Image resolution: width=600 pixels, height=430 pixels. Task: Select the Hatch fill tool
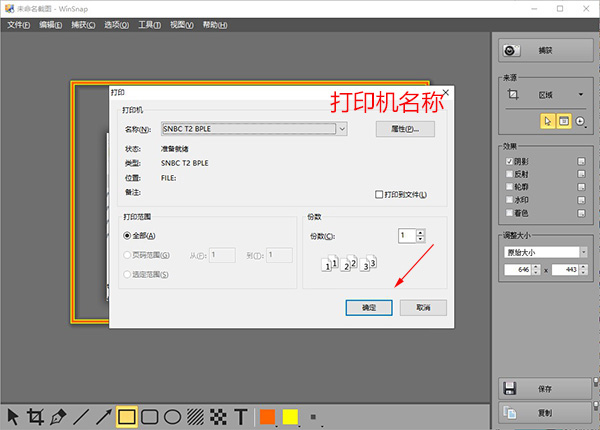(x=196, y=417)
